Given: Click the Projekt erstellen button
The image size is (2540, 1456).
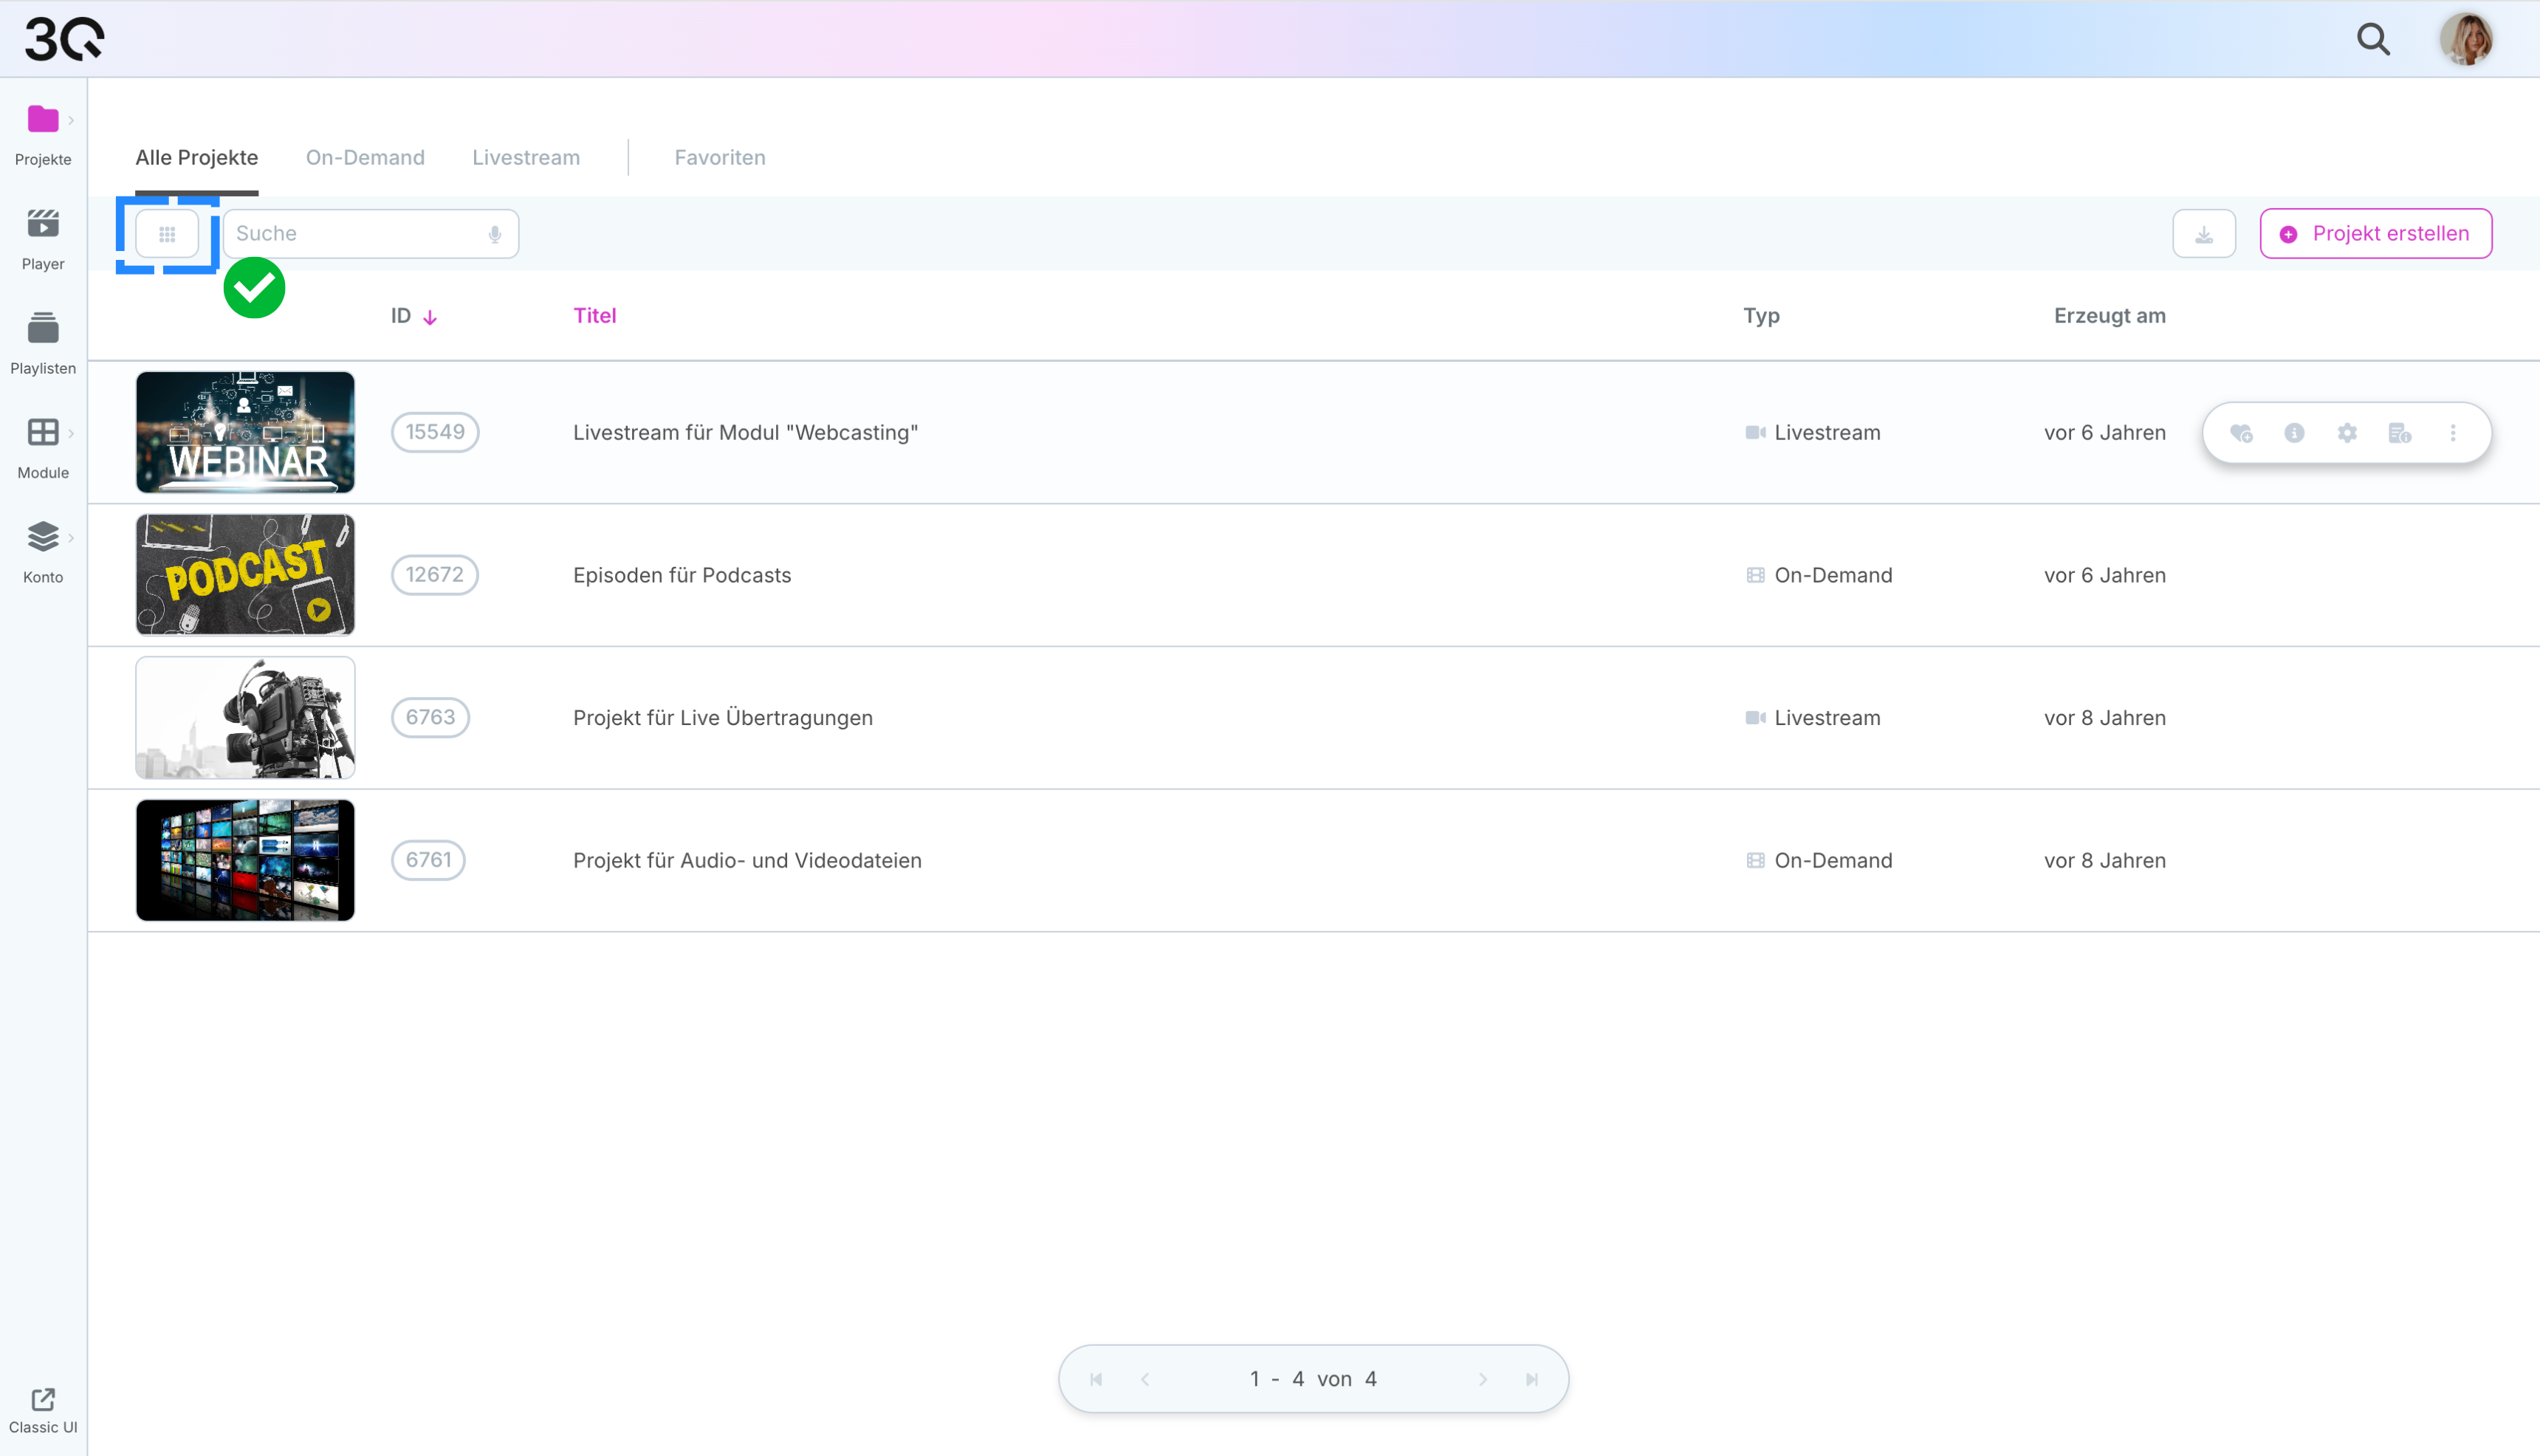Looking at the screenshot, I should (x=2375, y=234).
